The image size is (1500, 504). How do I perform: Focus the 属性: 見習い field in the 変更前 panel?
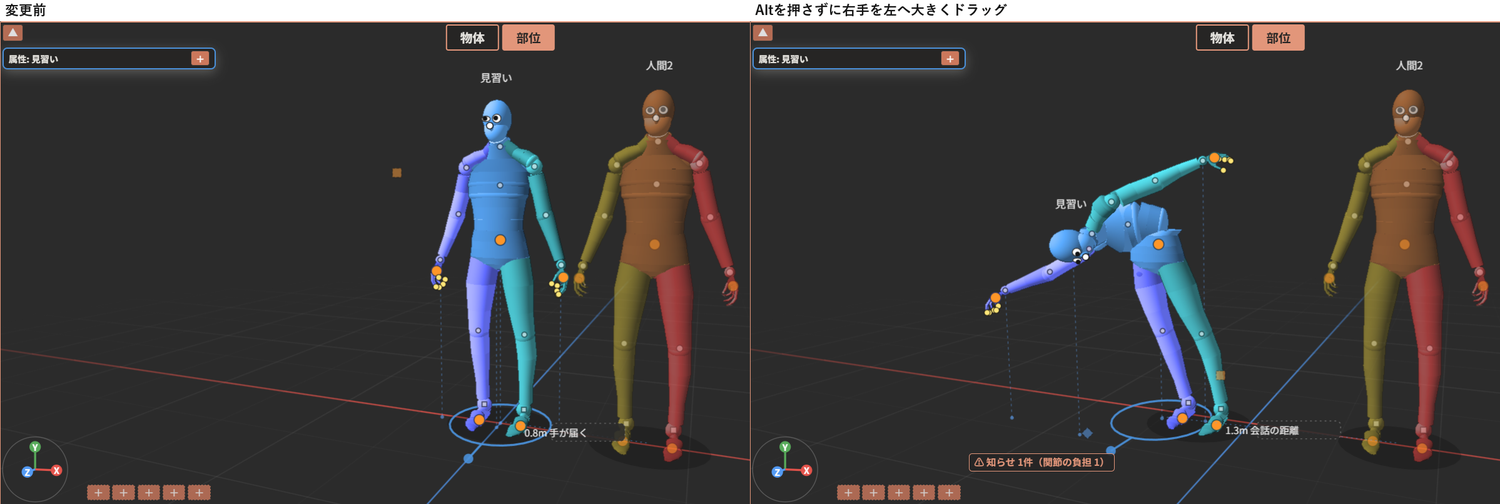point(109,59)
